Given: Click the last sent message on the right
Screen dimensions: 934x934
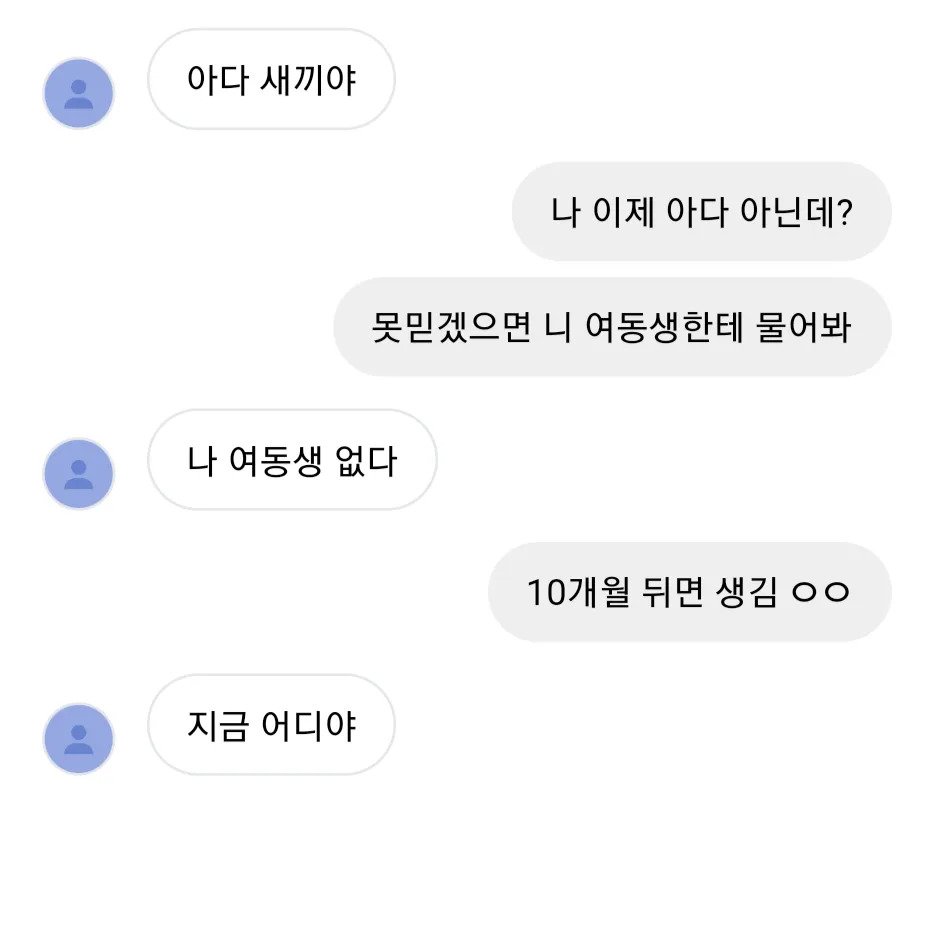Looking at the screenshot, I should (688, 592).
